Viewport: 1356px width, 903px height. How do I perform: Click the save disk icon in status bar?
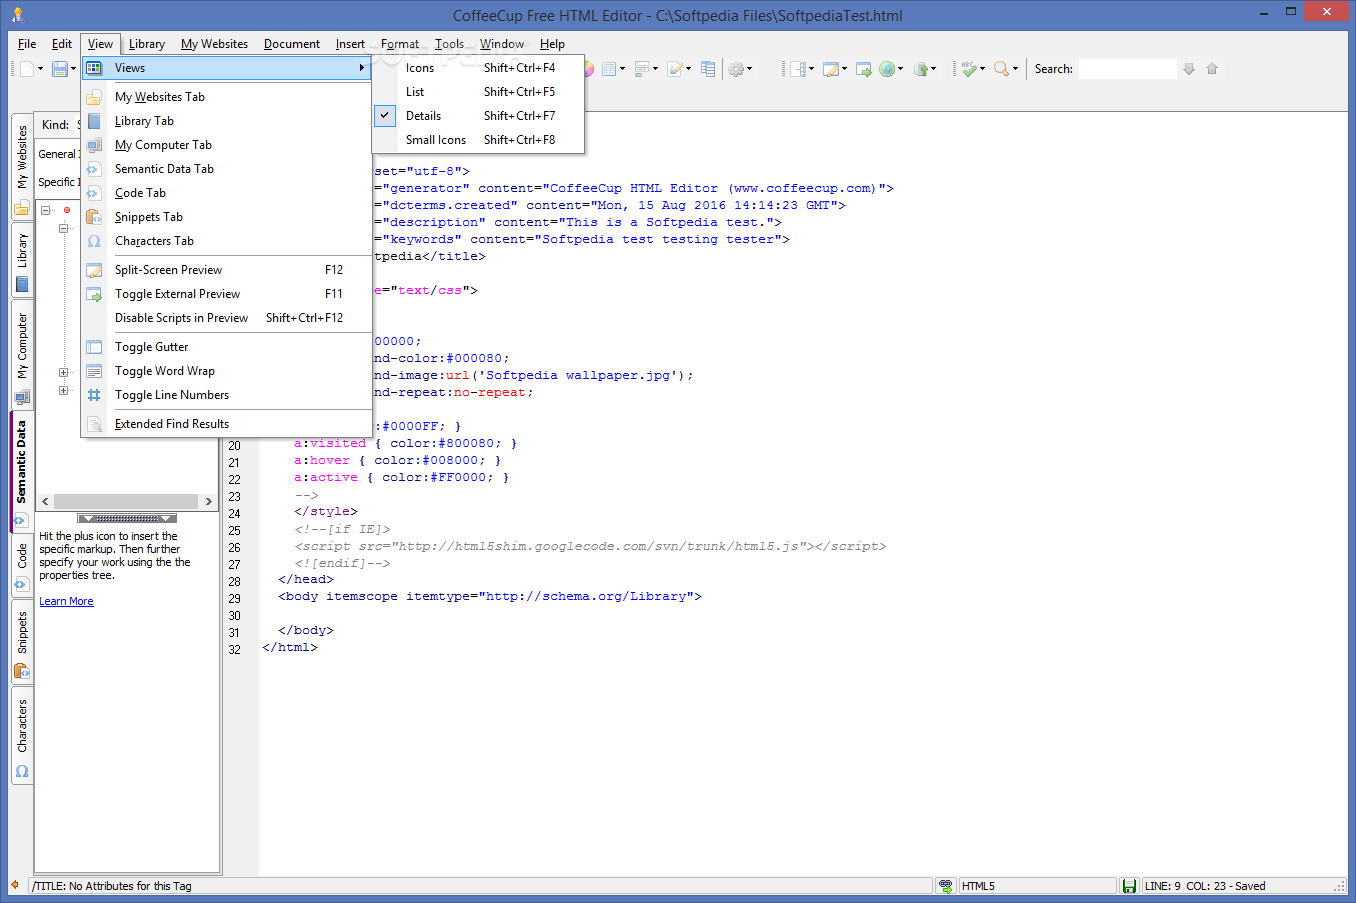[x=1129, y=886]
